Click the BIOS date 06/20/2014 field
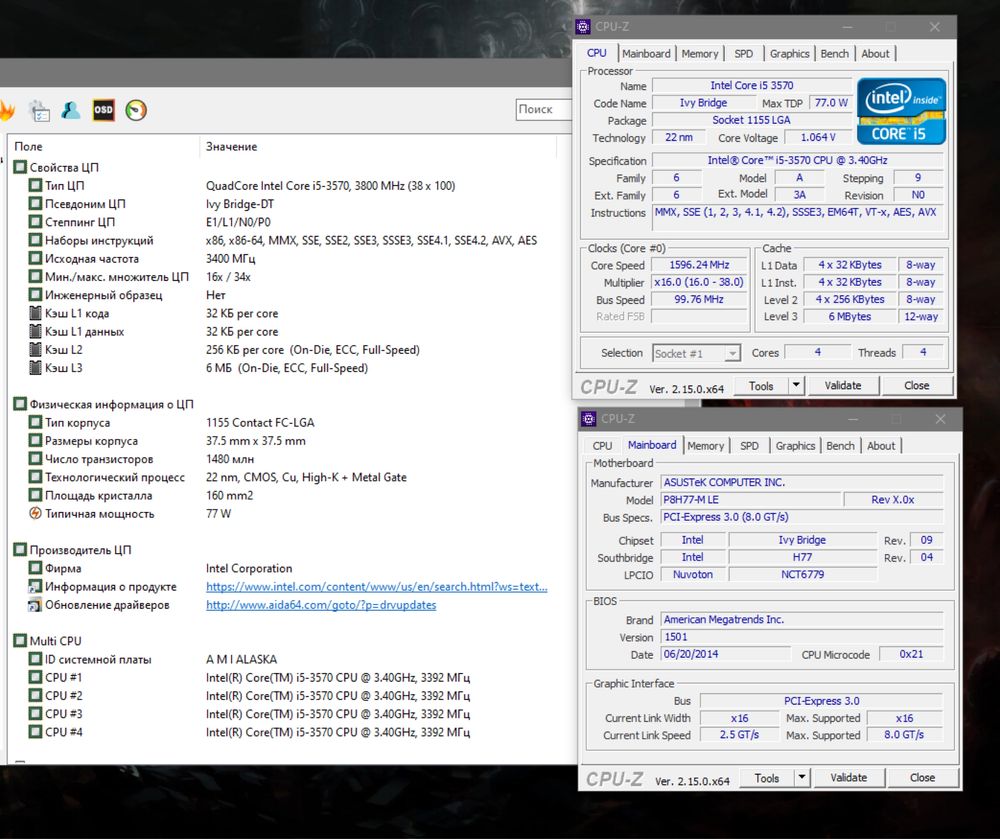This screenshot has width=1000, height=839. (x=725, y=654)
